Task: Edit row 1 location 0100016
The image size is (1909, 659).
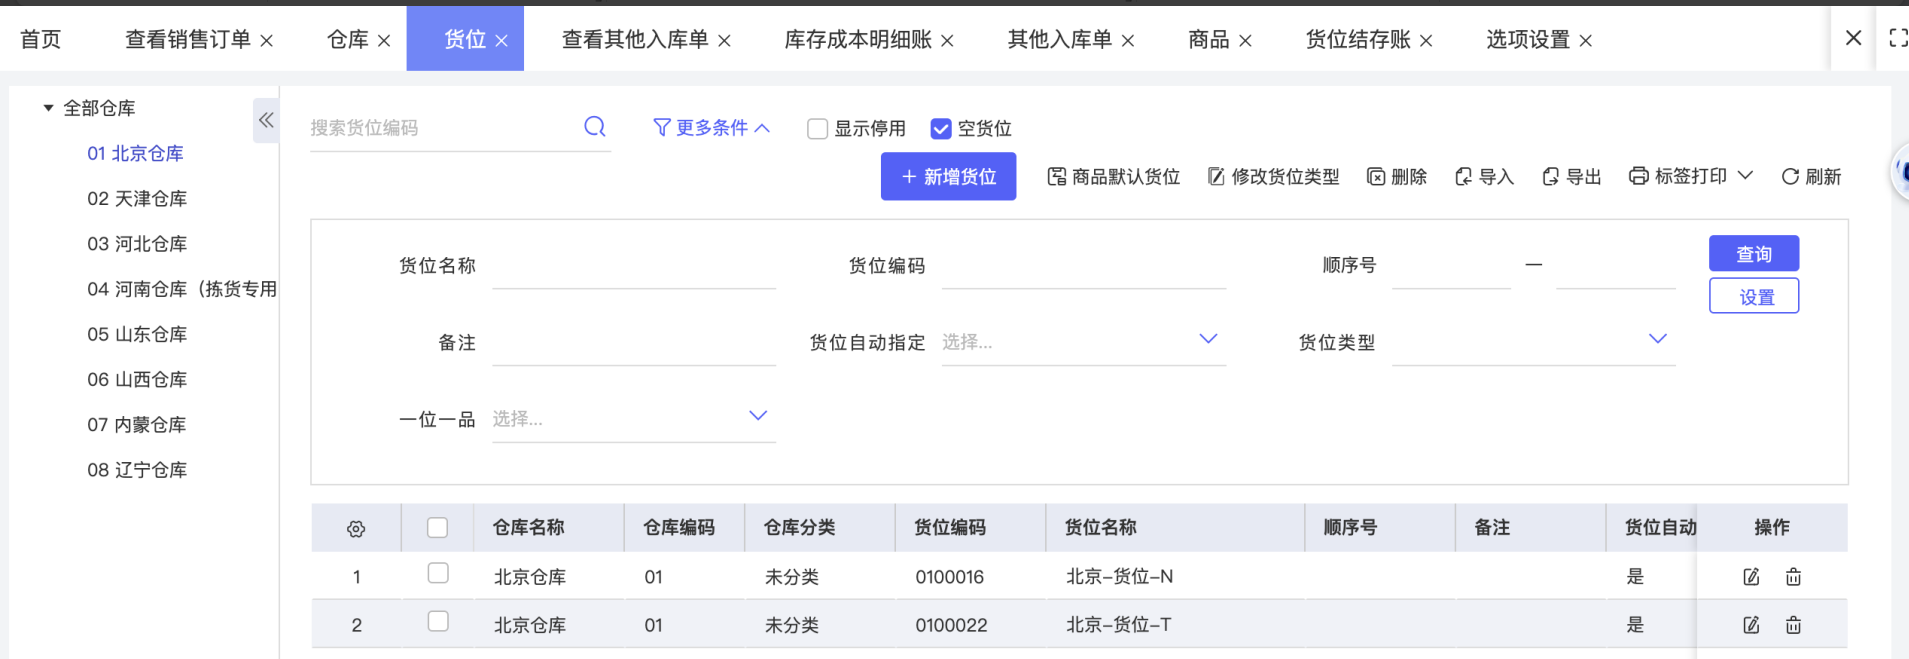Action: pos(1751,577)
